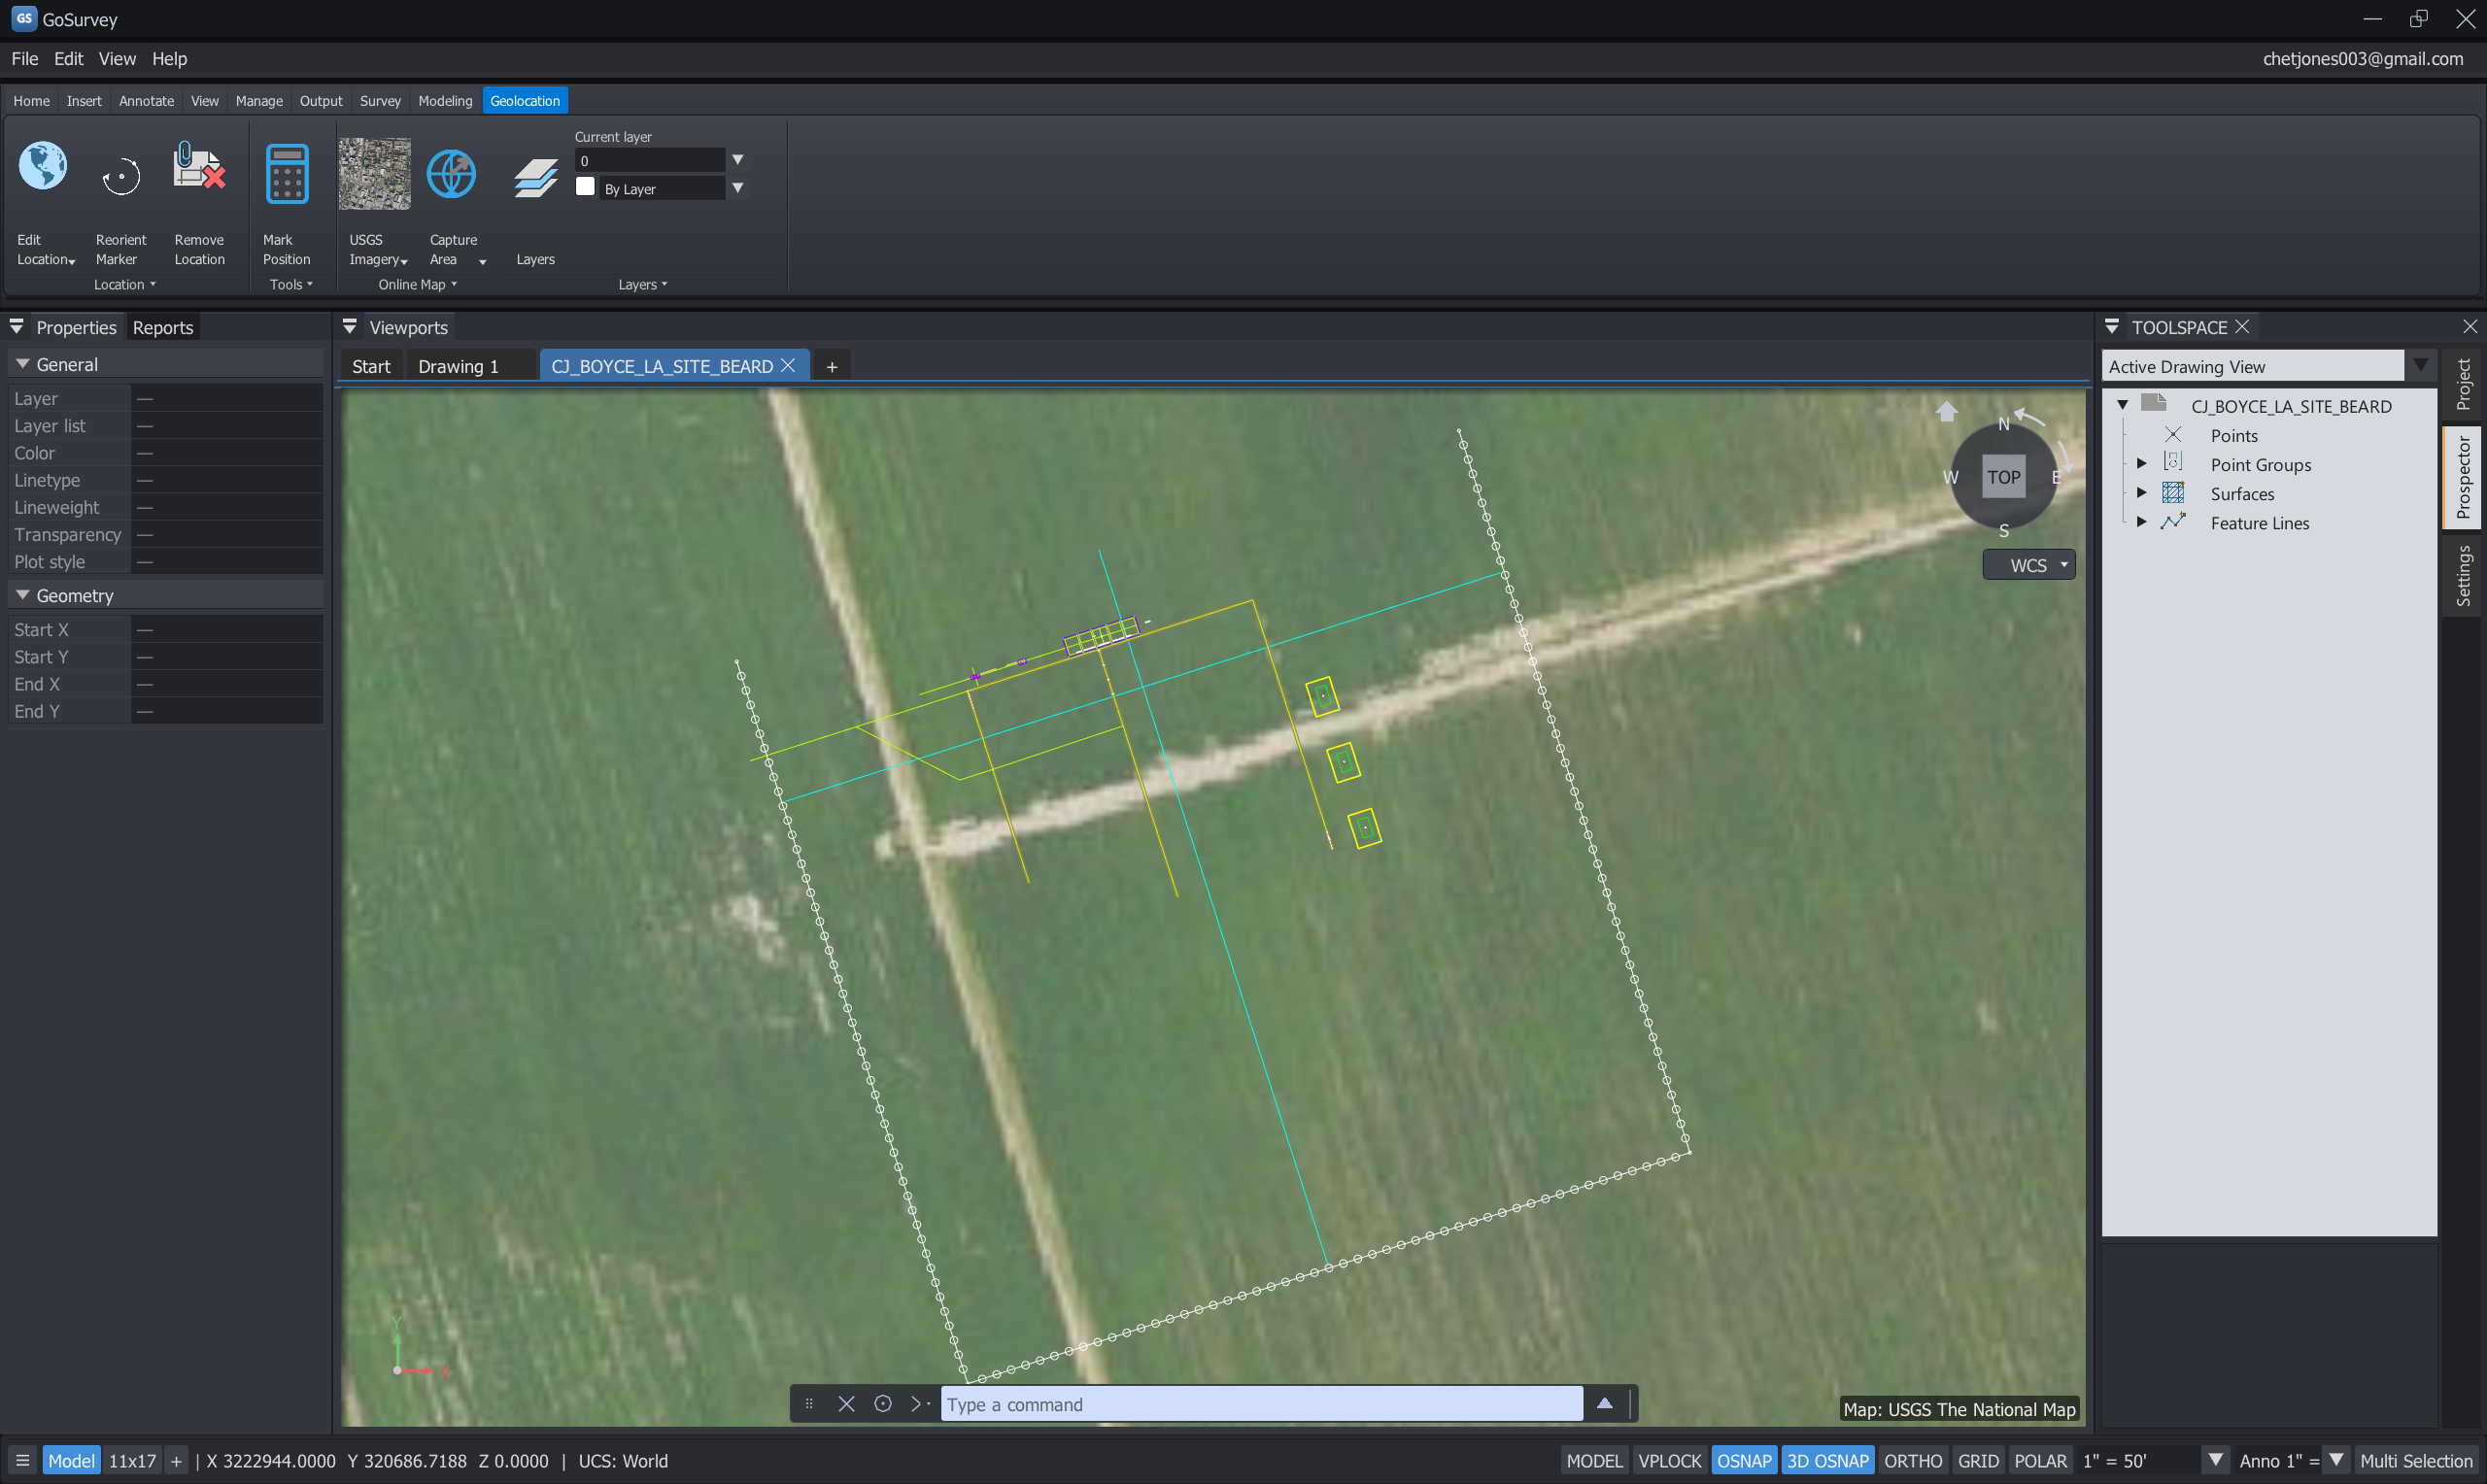Expand the Location panel group
Viewport: 2487px width, 1484px height.
pyautogui.click(x=125, y=284)
